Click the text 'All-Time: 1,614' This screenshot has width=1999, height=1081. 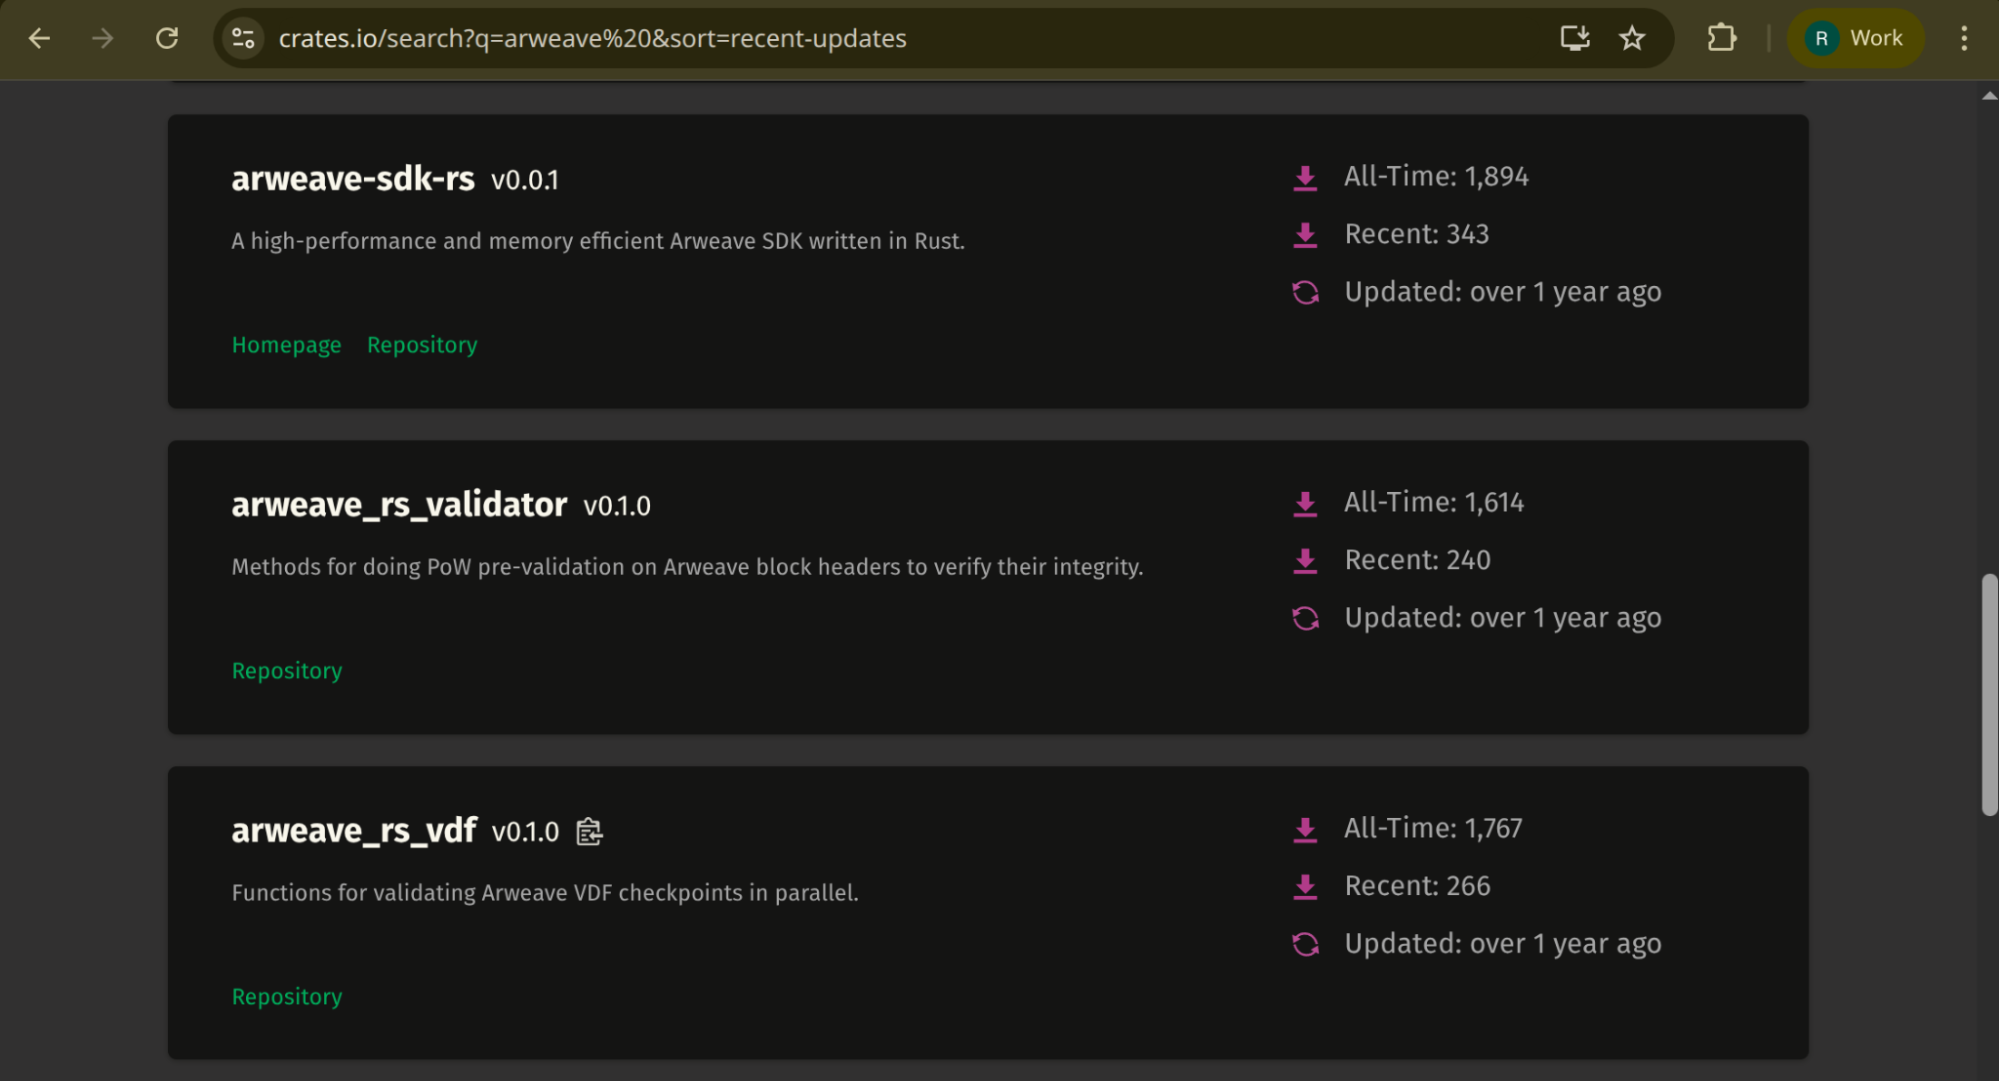(1434, 503)
